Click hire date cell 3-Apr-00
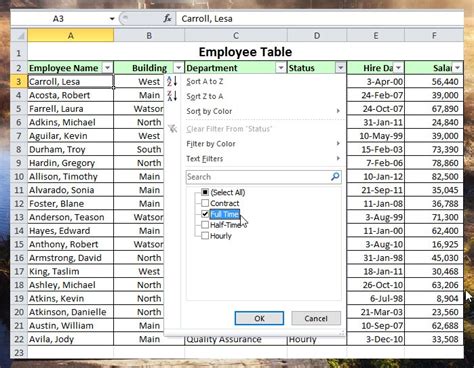Viewport: 474px width, 368px height. (x=376, y=81)
